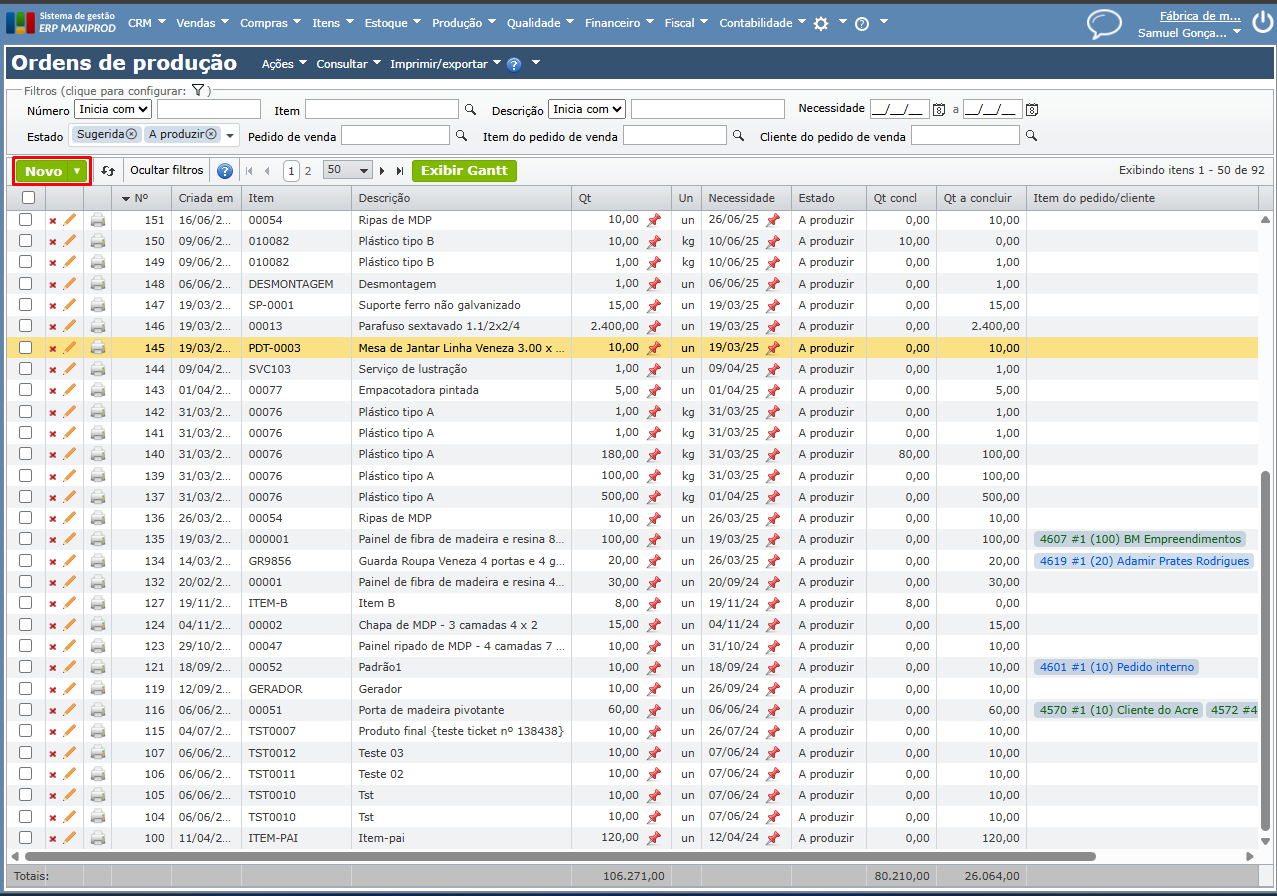Open the Número 'Inicia com' dropdown
The width and height of the screenshot is (1277, 896).
113,109
